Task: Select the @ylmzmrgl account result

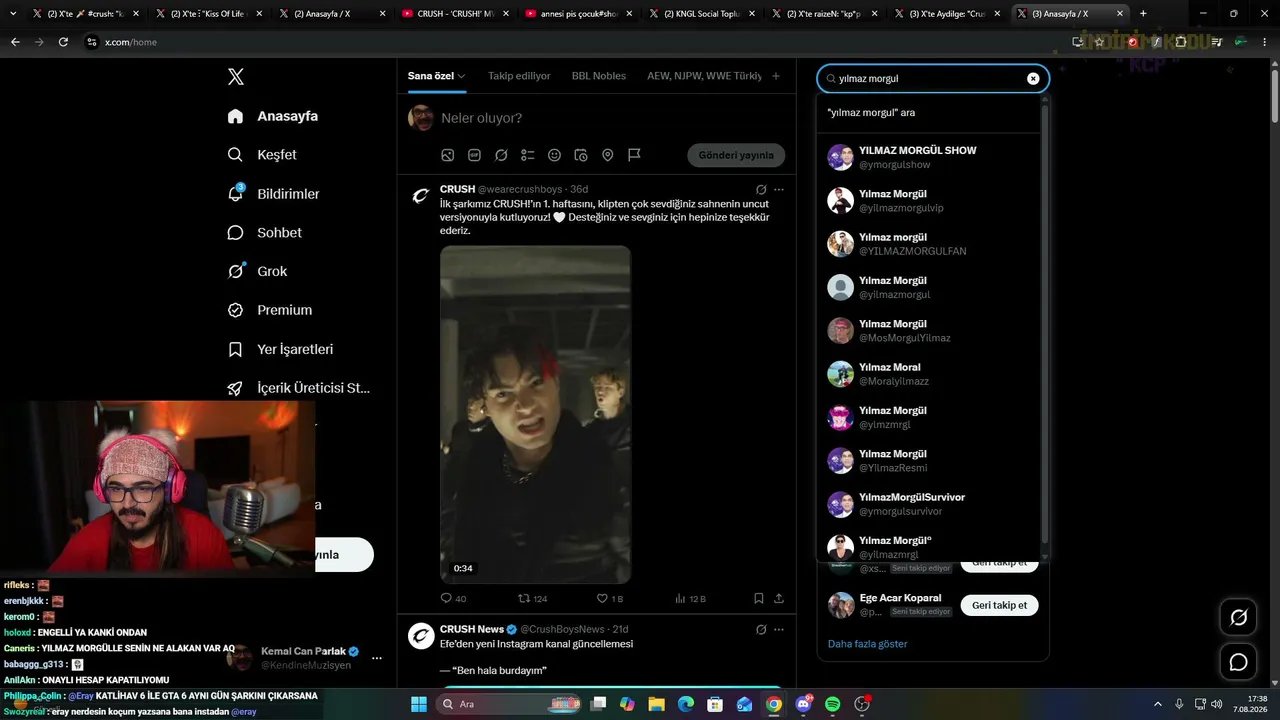Action: coord(930,417)
